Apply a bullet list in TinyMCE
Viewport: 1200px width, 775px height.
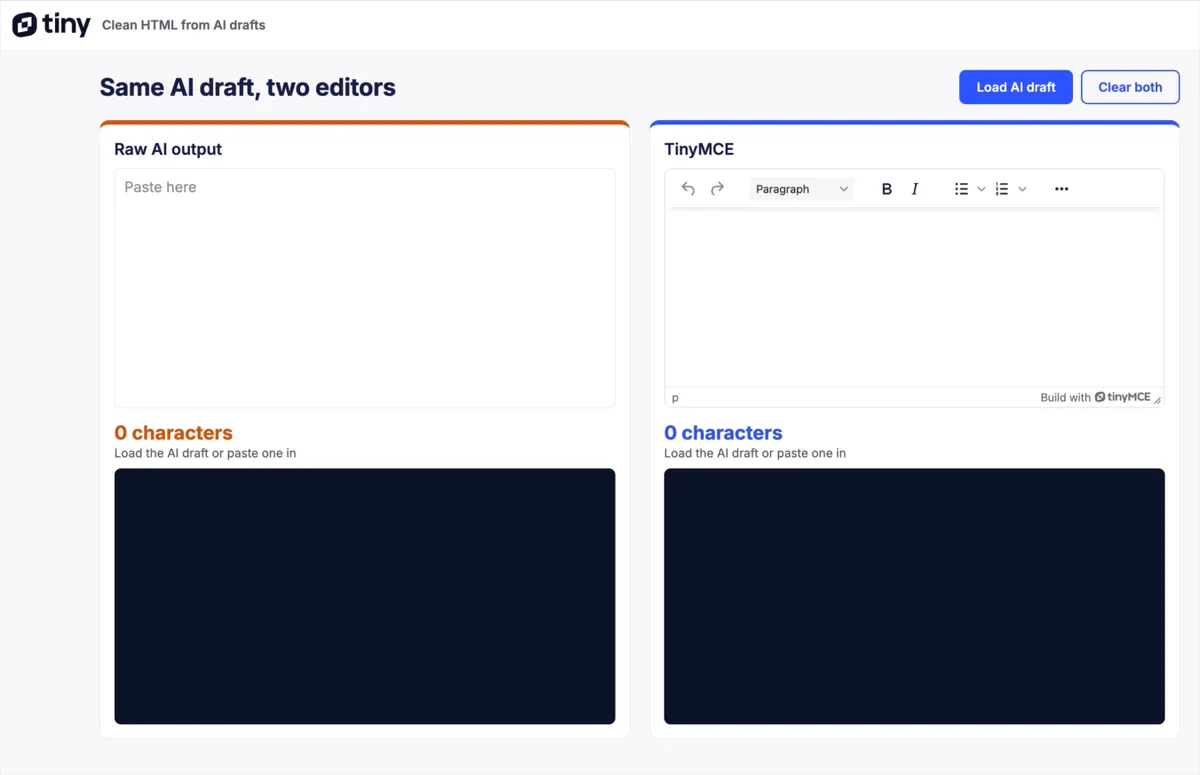click(x=961, y=189)
